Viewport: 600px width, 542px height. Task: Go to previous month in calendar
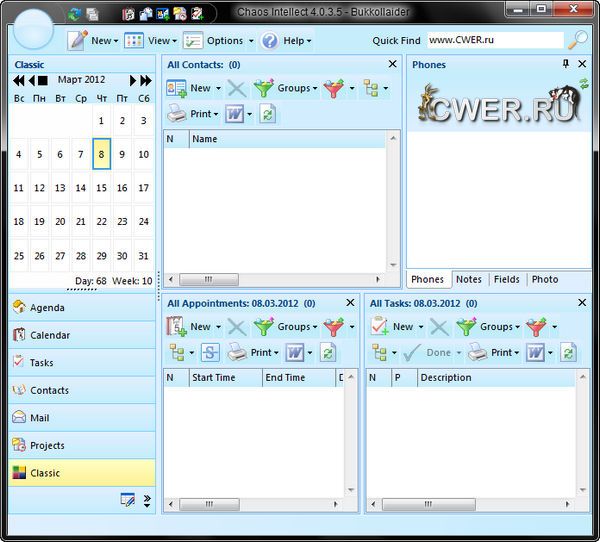pos(31,79)
